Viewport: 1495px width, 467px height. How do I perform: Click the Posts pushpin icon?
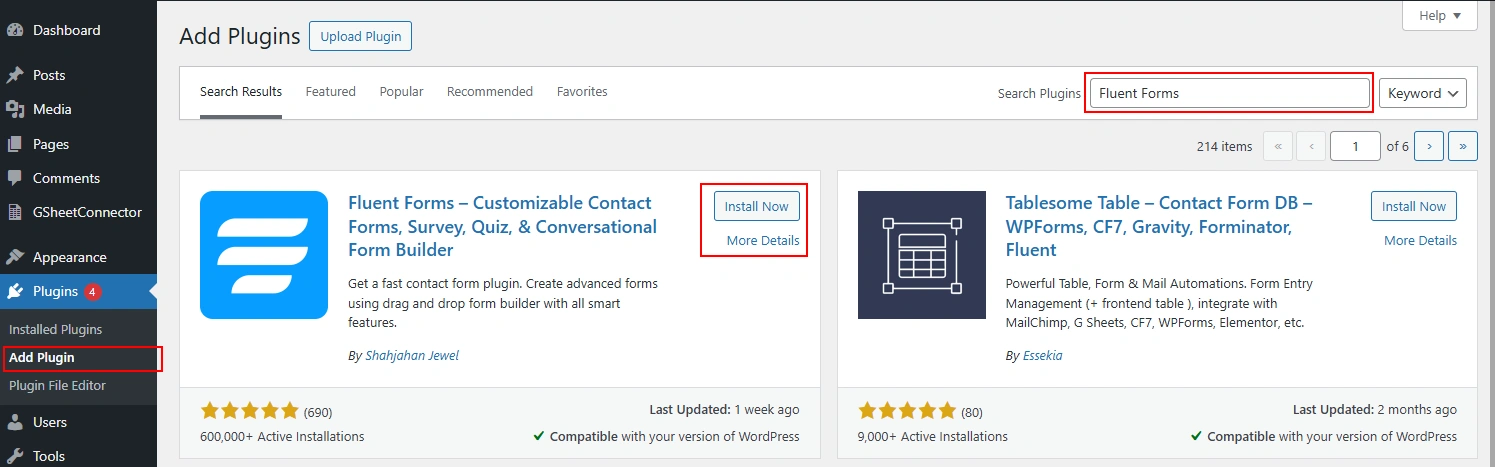(x=15, y=75)
